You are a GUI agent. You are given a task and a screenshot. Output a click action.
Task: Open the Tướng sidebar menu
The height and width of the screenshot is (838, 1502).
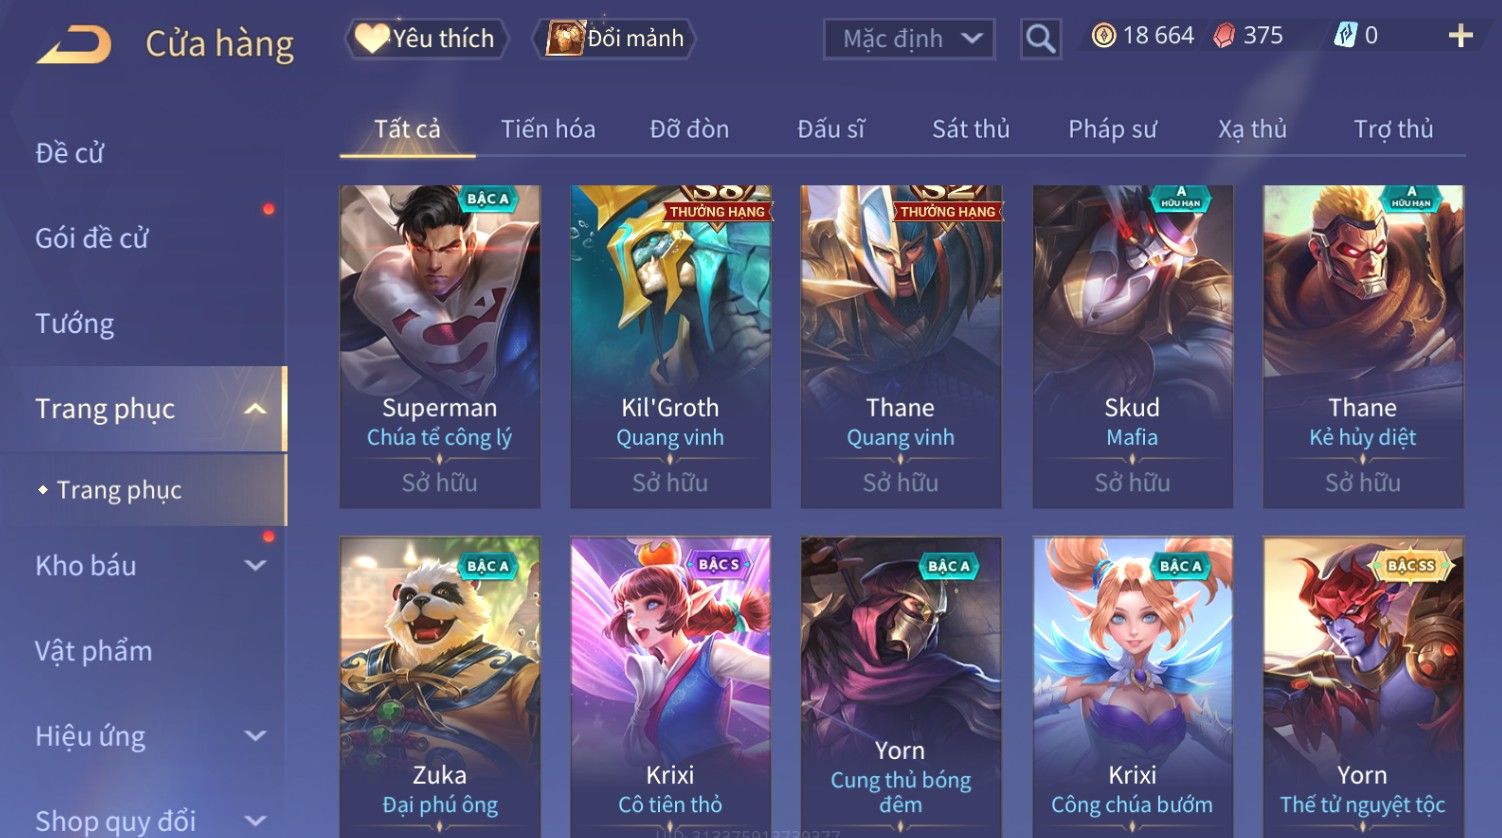coord(75,324)
